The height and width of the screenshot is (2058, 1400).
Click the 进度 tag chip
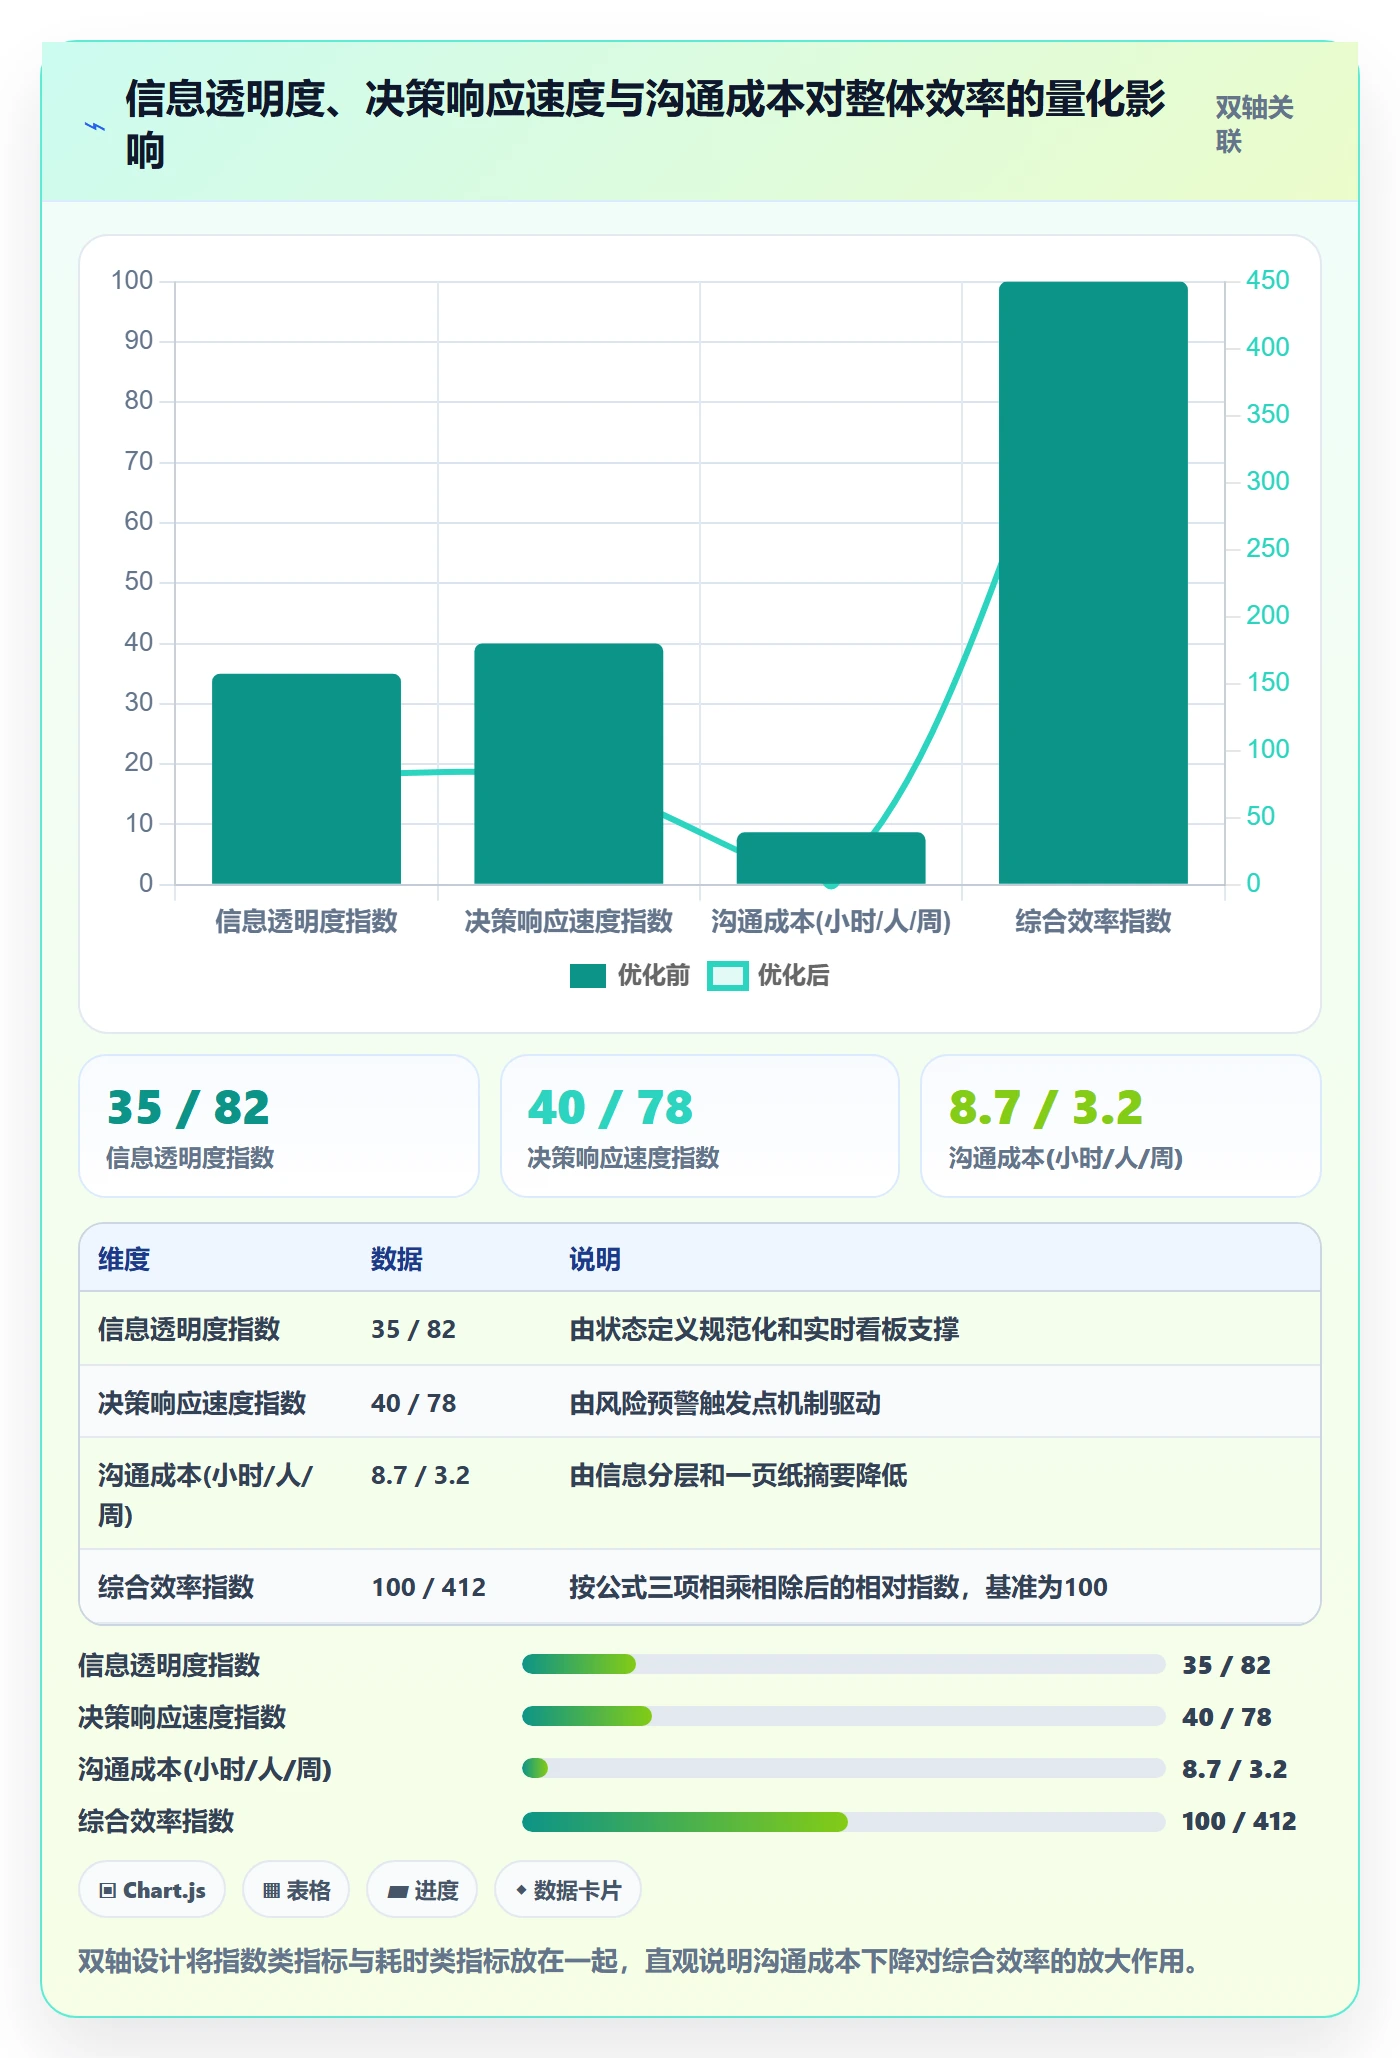[x=422, y=1890]
